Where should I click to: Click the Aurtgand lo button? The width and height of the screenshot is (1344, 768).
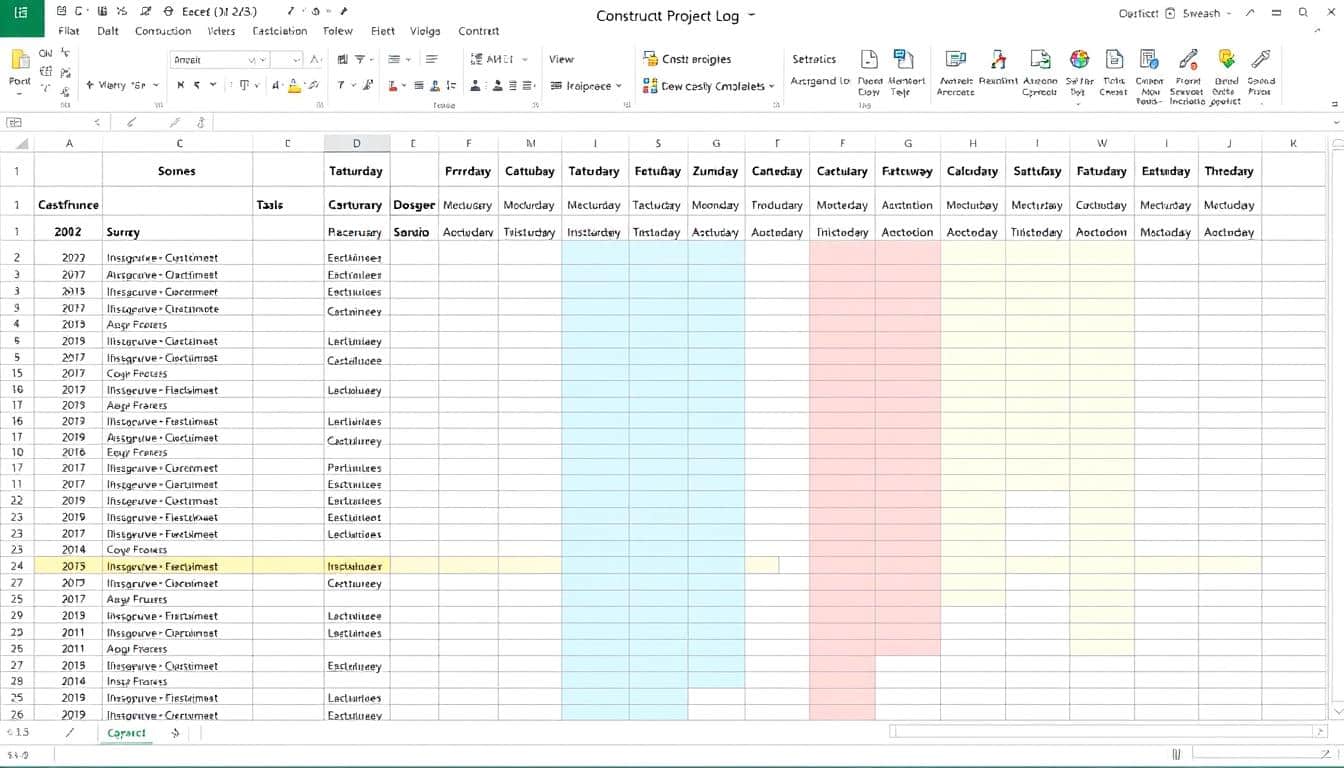(x=819, y=81)
